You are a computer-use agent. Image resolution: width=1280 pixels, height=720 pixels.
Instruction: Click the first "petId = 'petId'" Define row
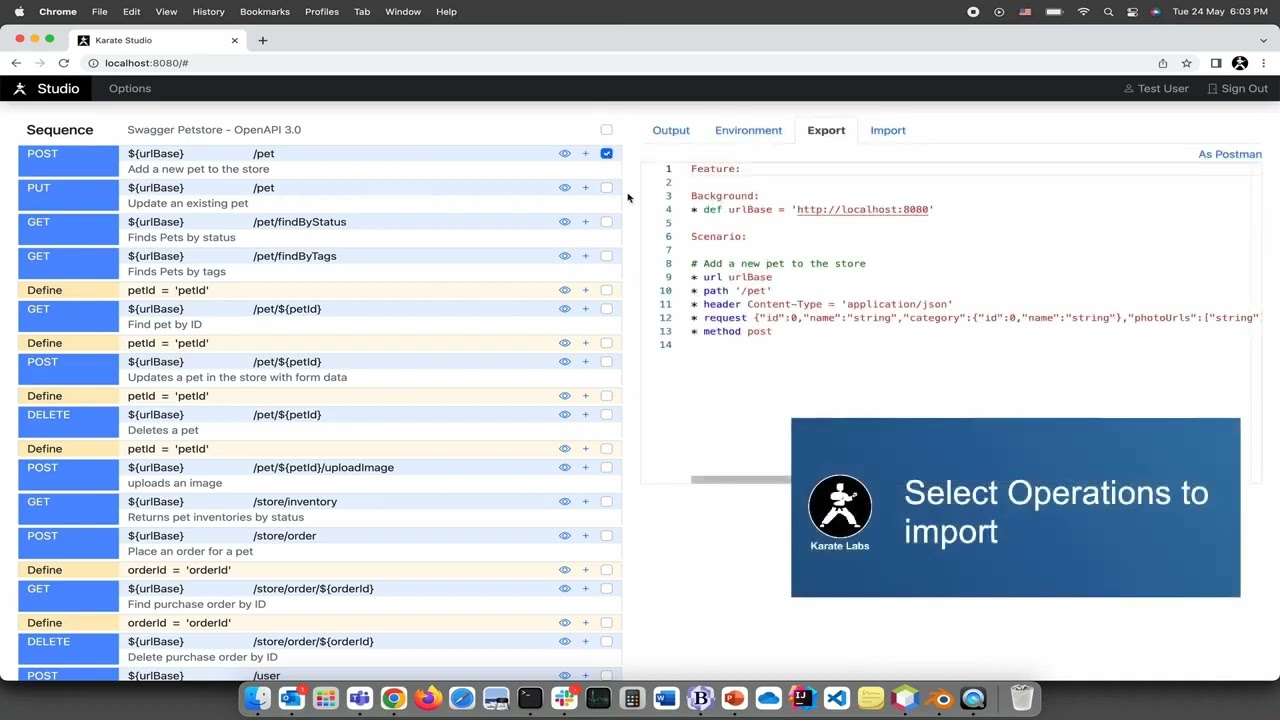coord(320,290)
